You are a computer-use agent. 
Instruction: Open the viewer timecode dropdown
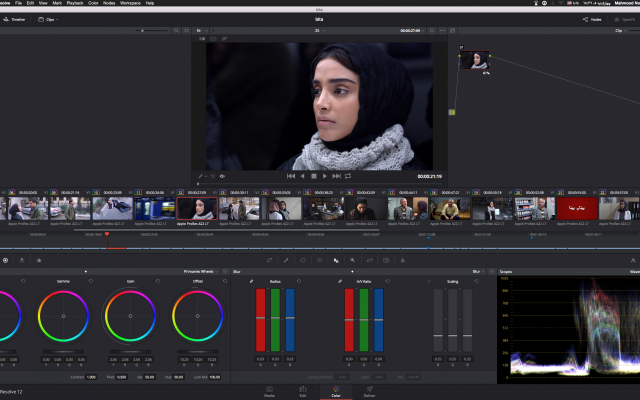(x=412, y=31)
